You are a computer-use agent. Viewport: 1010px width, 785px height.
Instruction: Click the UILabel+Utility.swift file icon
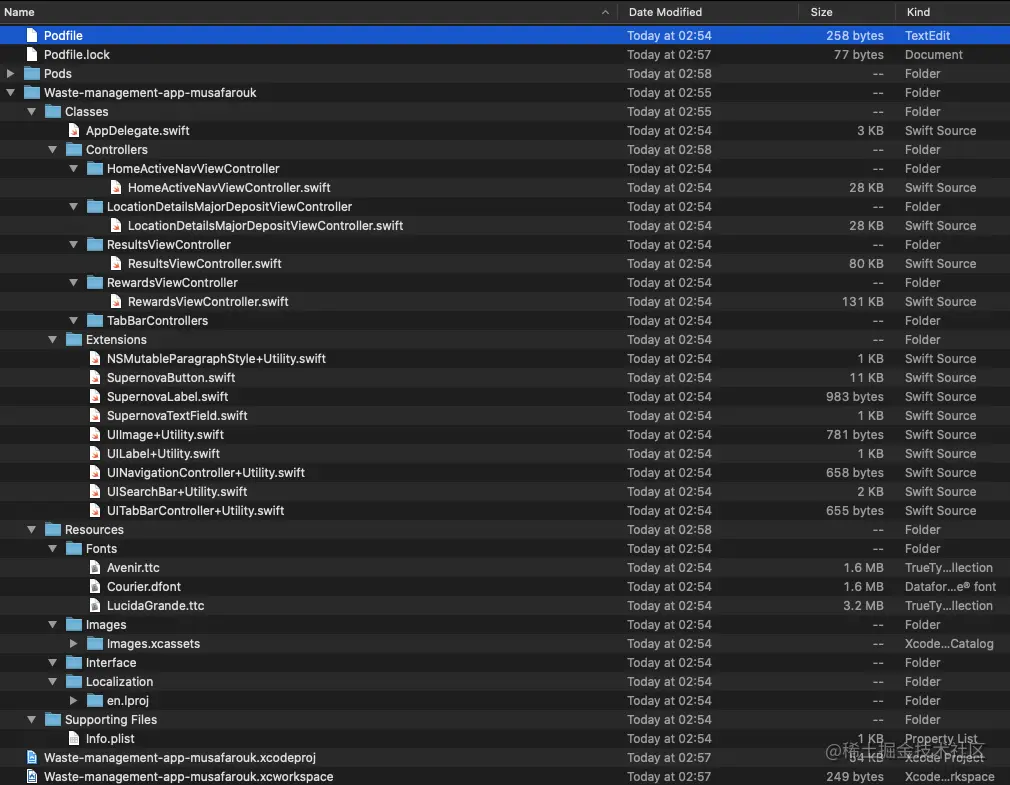click(x=95, y=453)
